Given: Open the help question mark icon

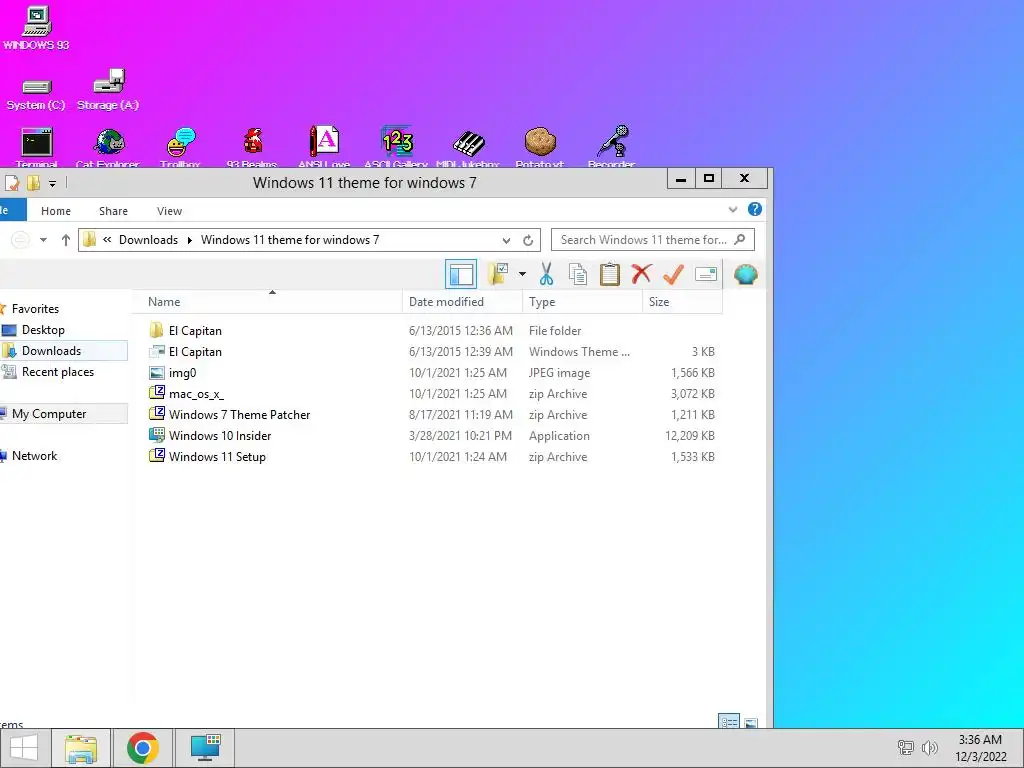Looking at the screenshot, I should click(754, 210).
